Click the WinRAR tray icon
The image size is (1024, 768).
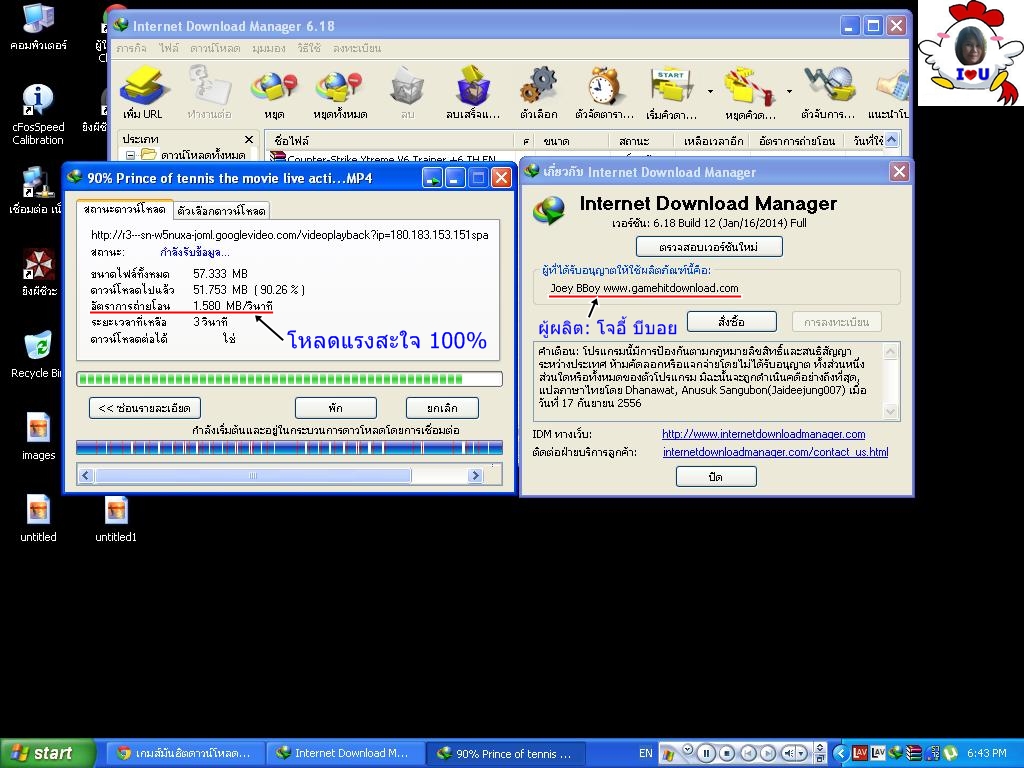pyautogui.click(x=915, y=753)
